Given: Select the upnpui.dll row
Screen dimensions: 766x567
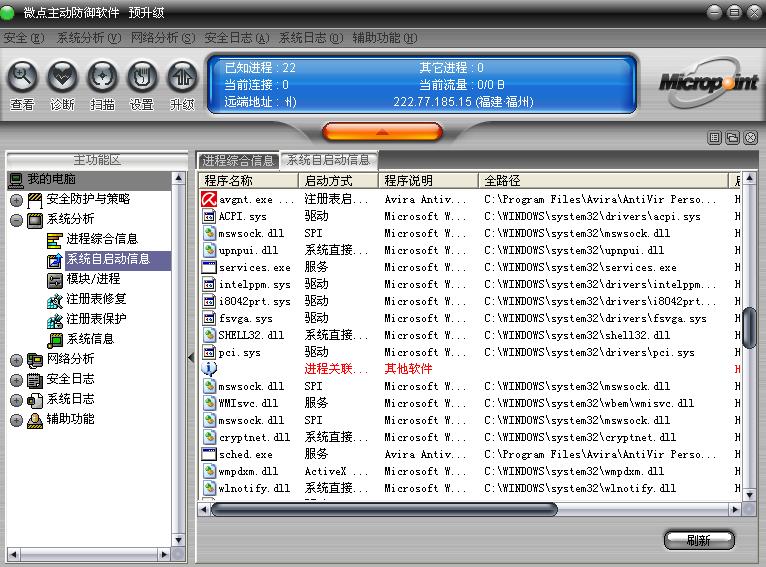Looking at the screenshot, I should click(469, 250).
